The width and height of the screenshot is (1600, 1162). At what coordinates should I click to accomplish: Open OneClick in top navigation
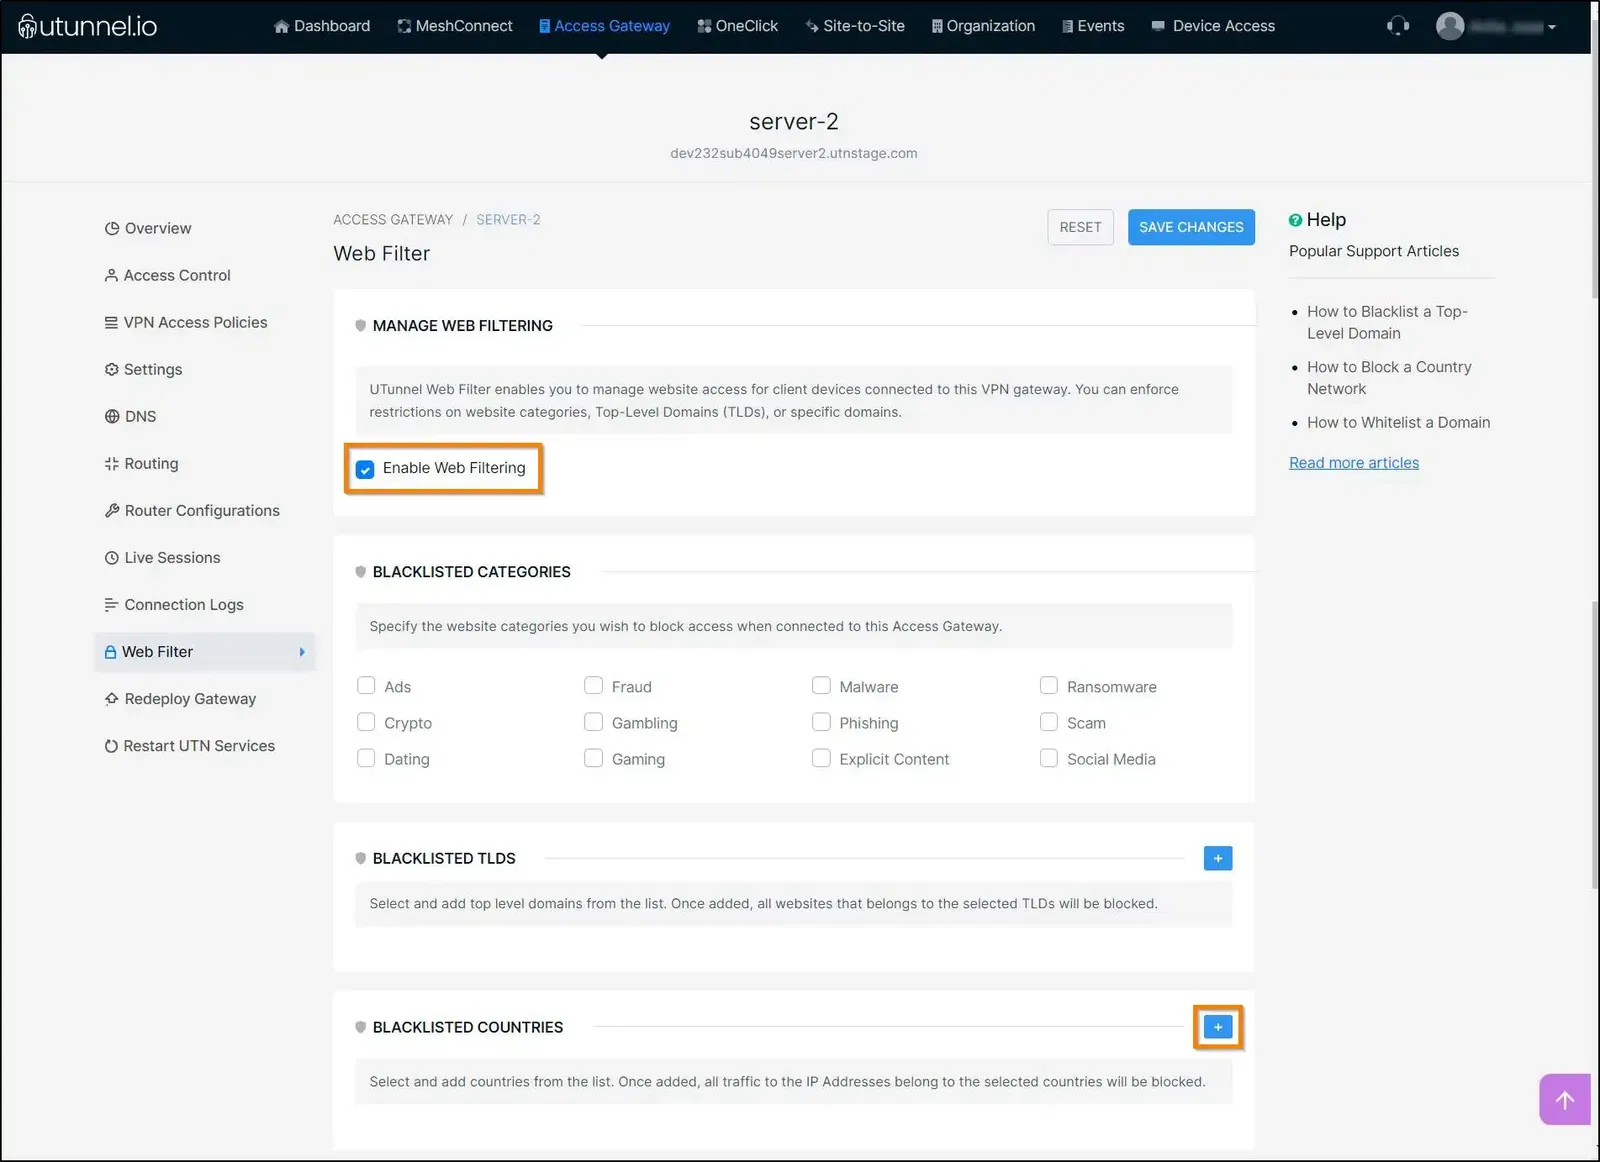[x=738, y=26]
